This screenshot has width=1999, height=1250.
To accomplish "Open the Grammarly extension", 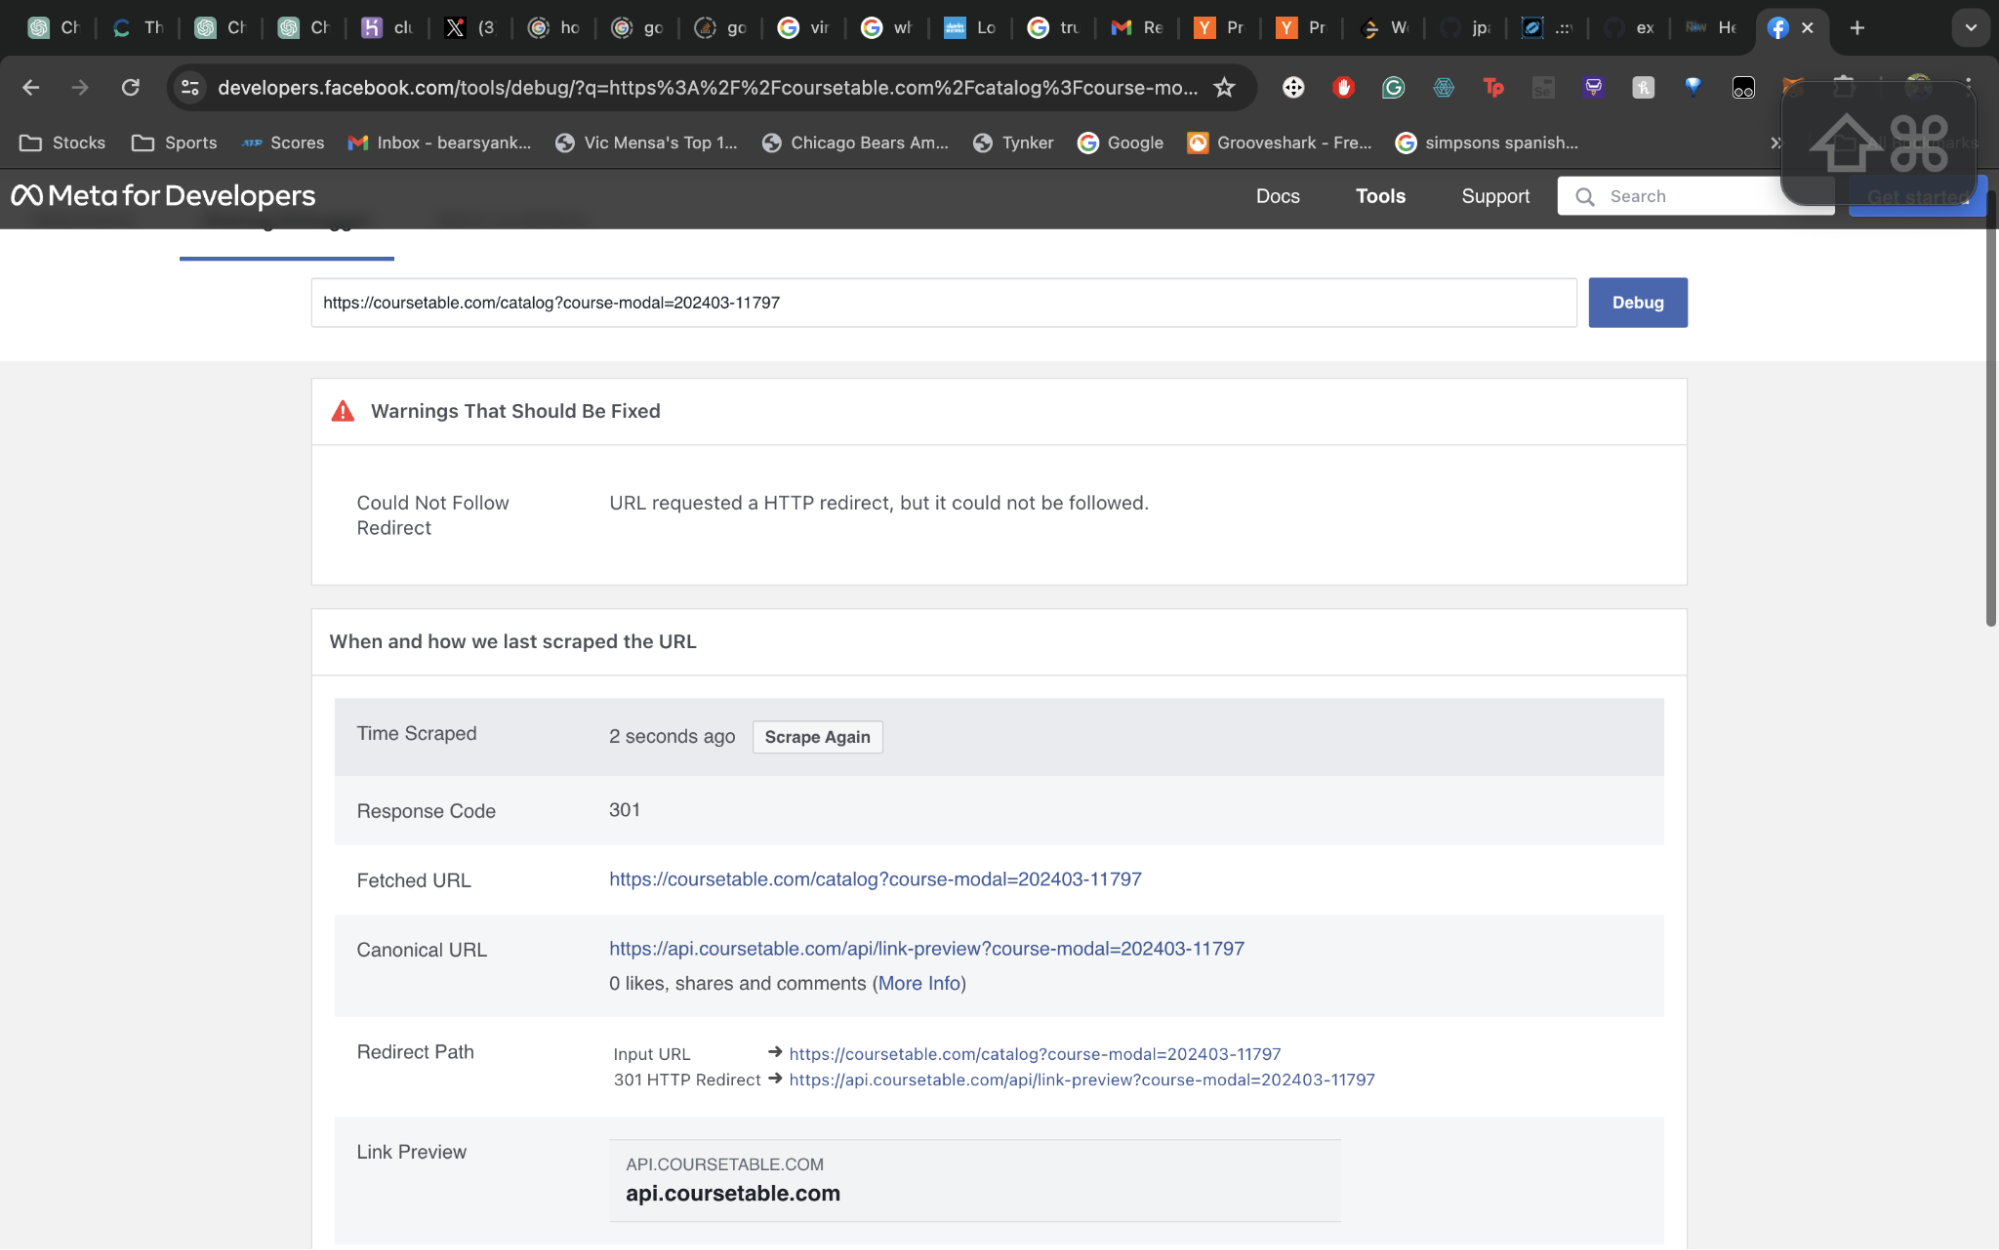I will 1393,88.
